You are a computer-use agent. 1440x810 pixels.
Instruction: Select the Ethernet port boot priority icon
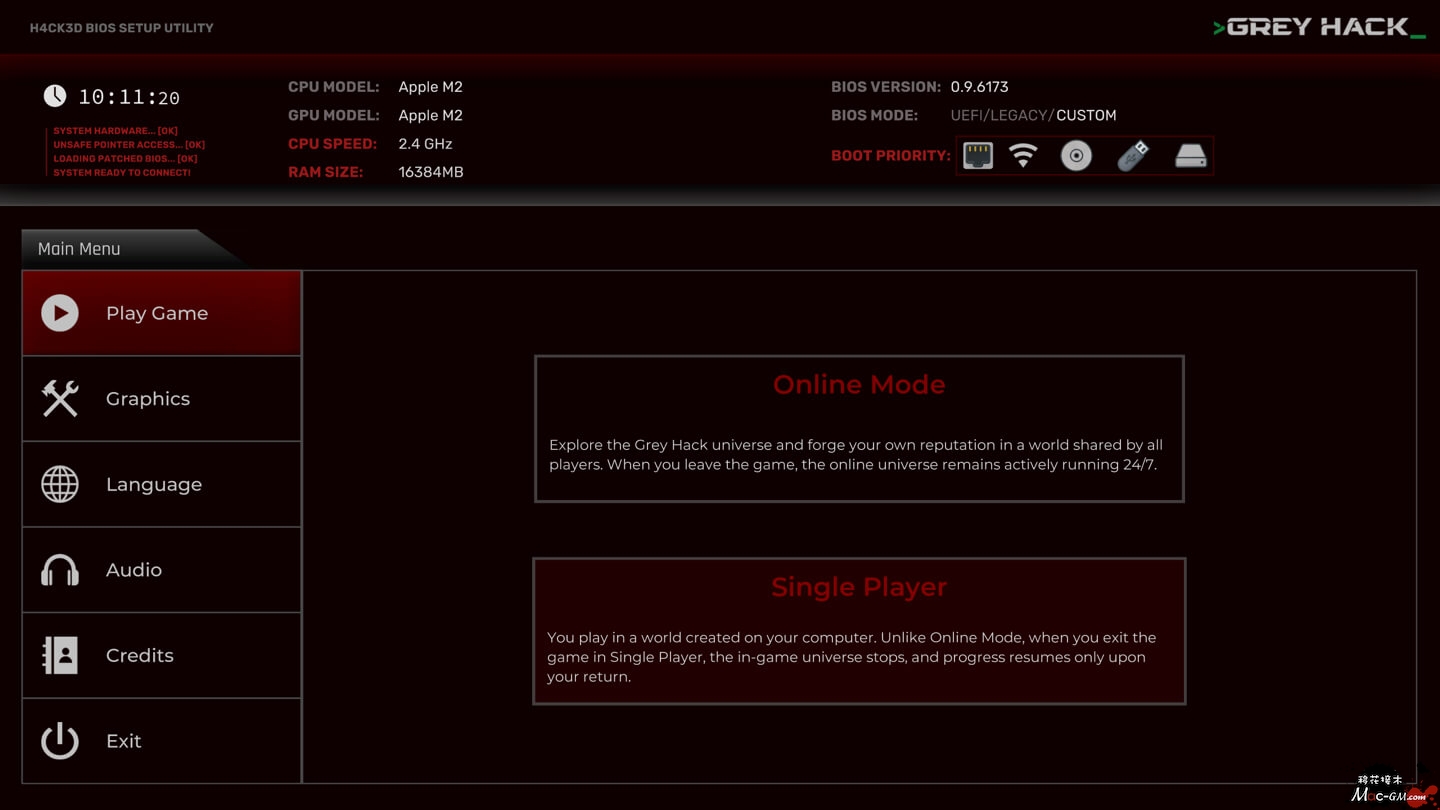(978, 155)
